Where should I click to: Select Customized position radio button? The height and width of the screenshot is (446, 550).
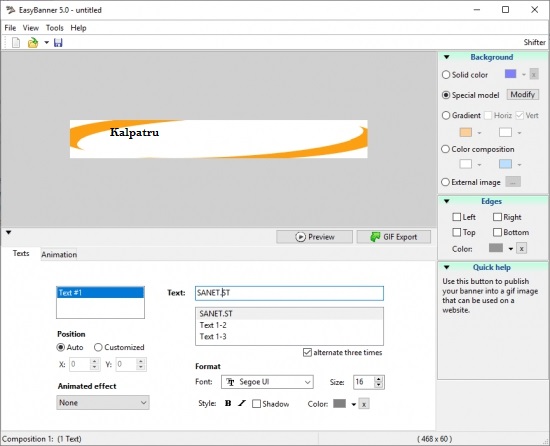pos(98,347)
